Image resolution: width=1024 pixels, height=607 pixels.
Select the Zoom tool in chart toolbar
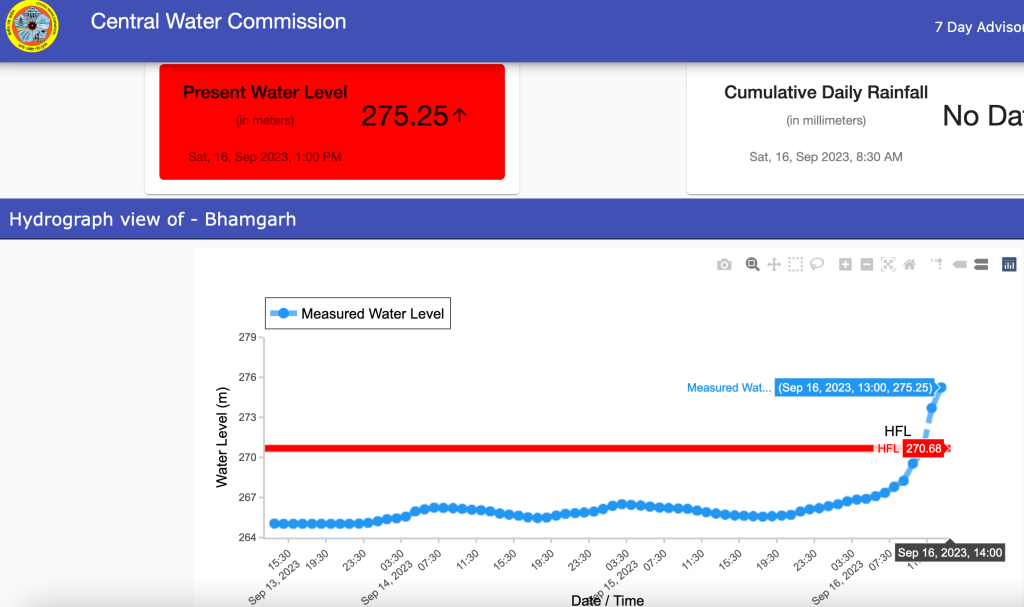pos(753,265)
